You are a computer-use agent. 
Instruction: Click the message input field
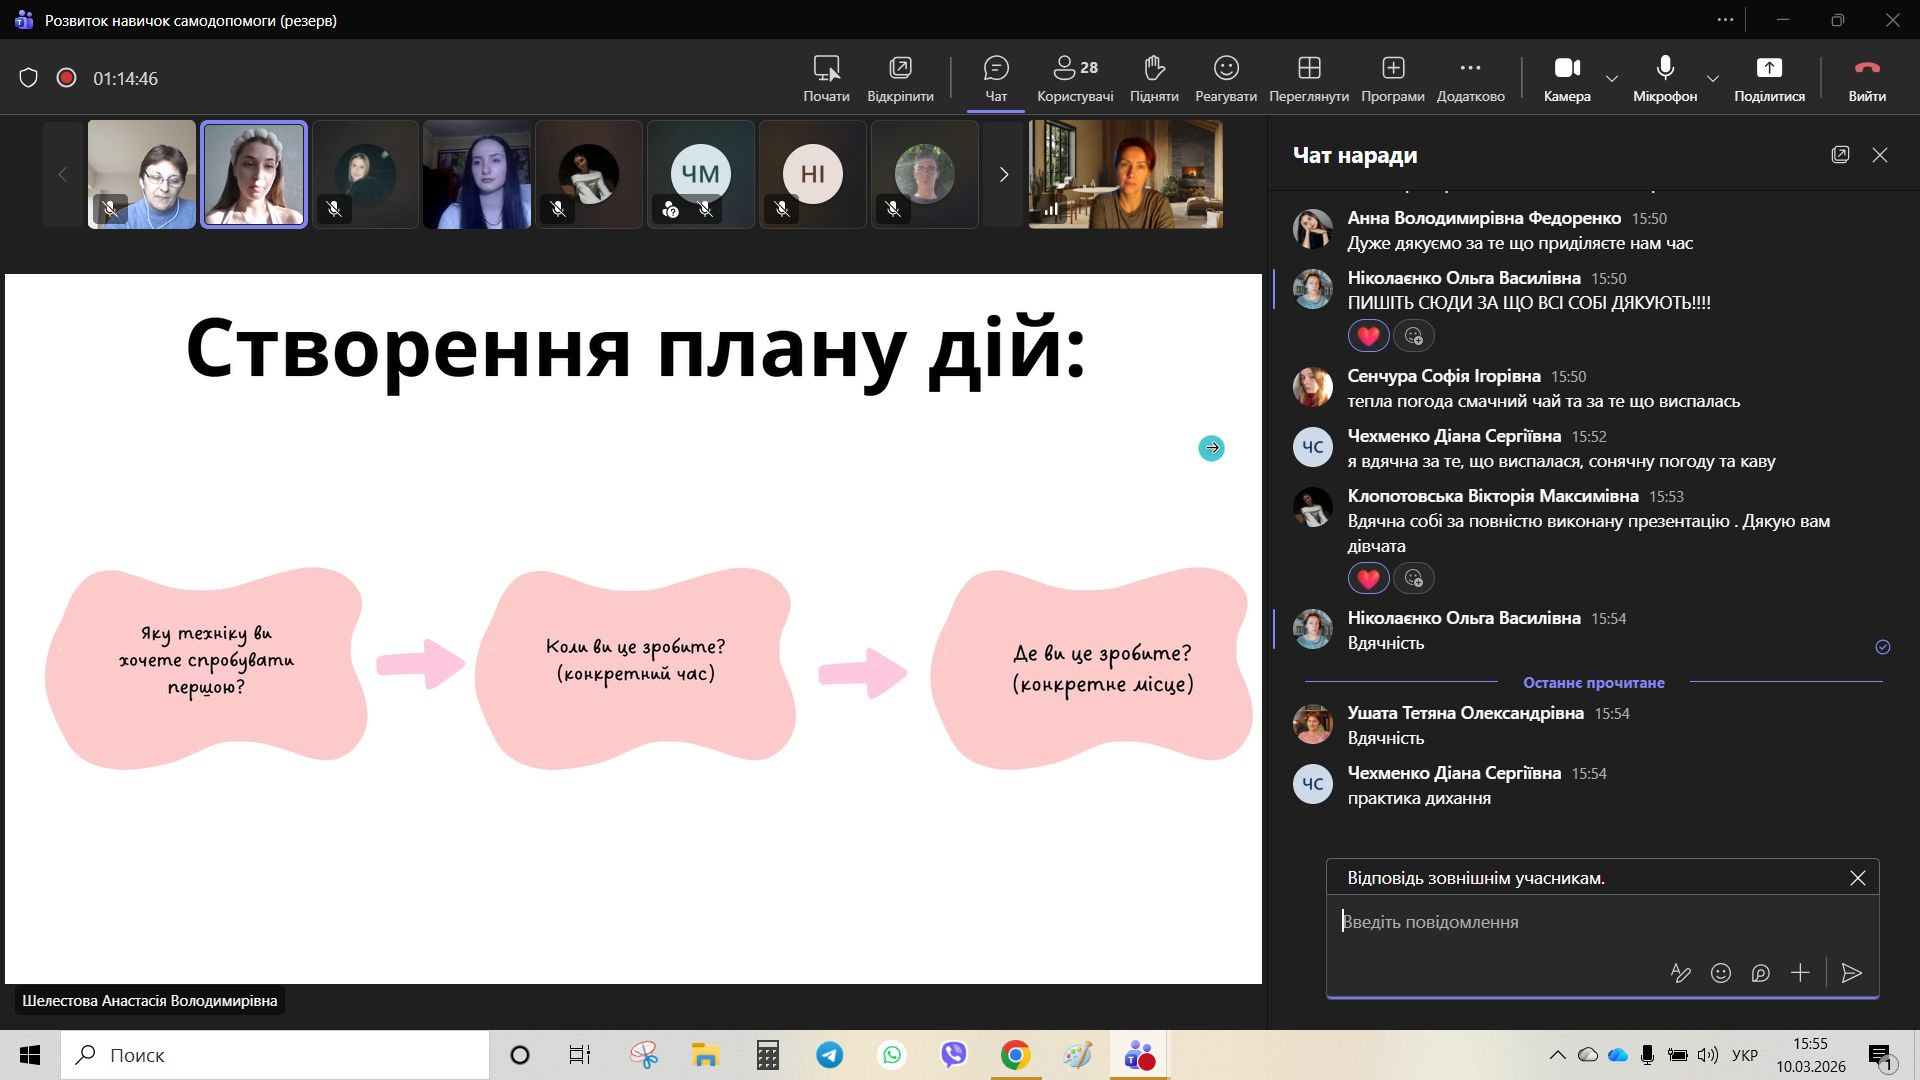coord(1600,922)
